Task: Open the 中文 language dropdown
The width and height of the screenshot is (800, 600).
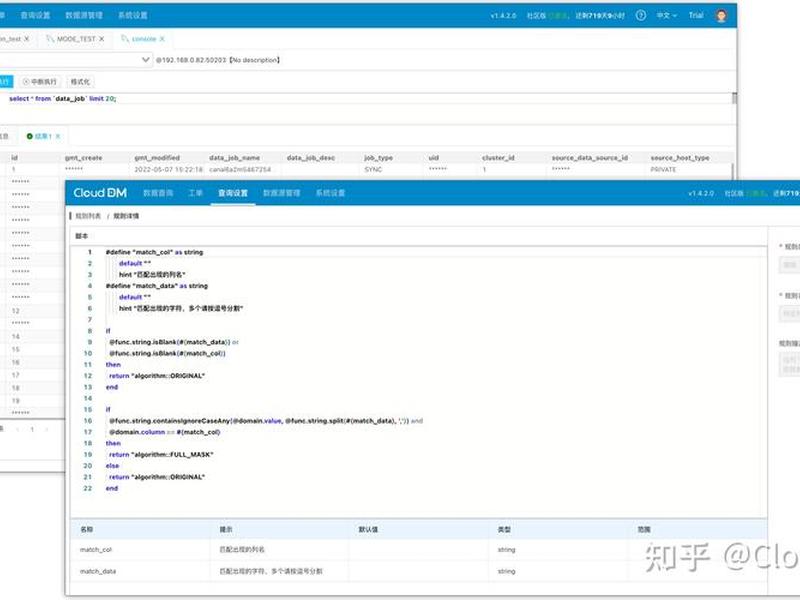Action: tap(666, 15)
